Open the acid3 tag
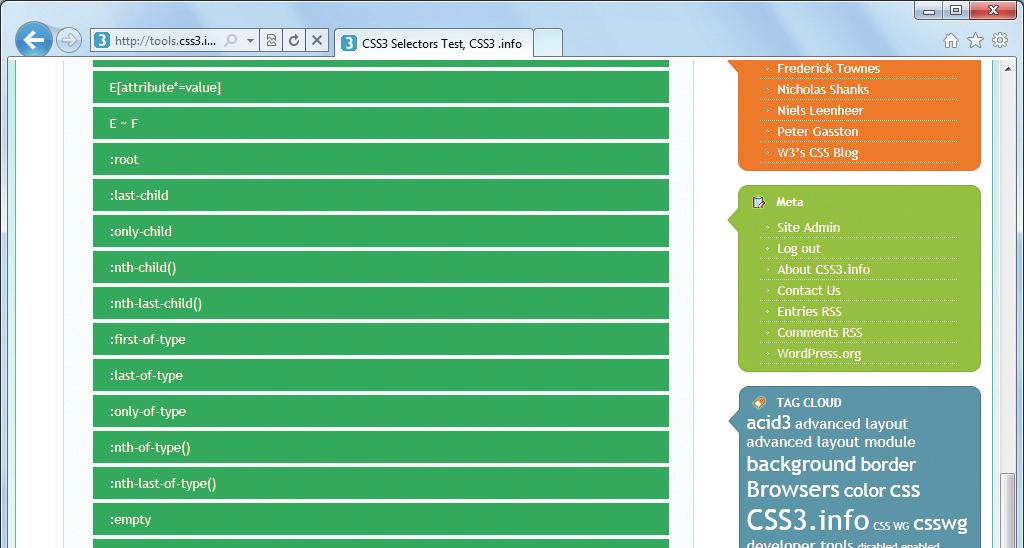Screen dimensions: 1024x548 point(768,423)
